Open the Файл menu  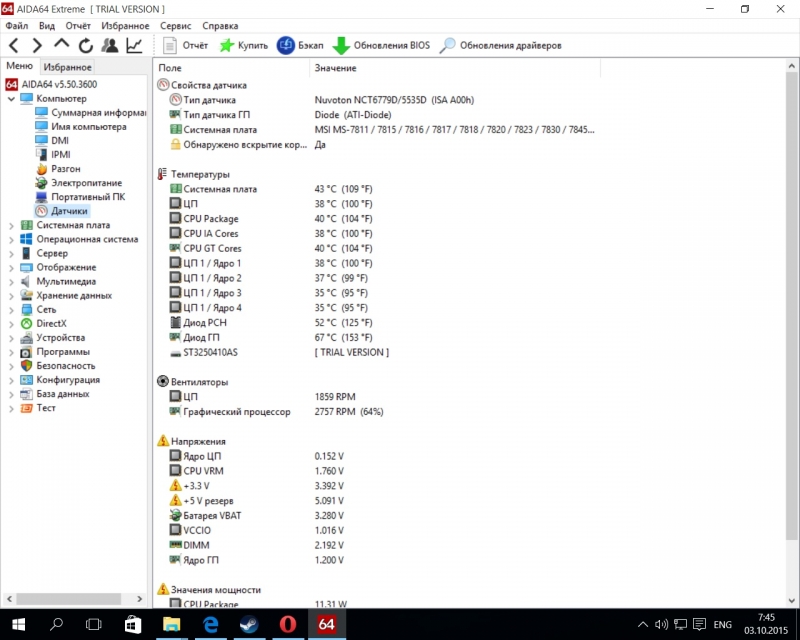click(x=17, y=26)
